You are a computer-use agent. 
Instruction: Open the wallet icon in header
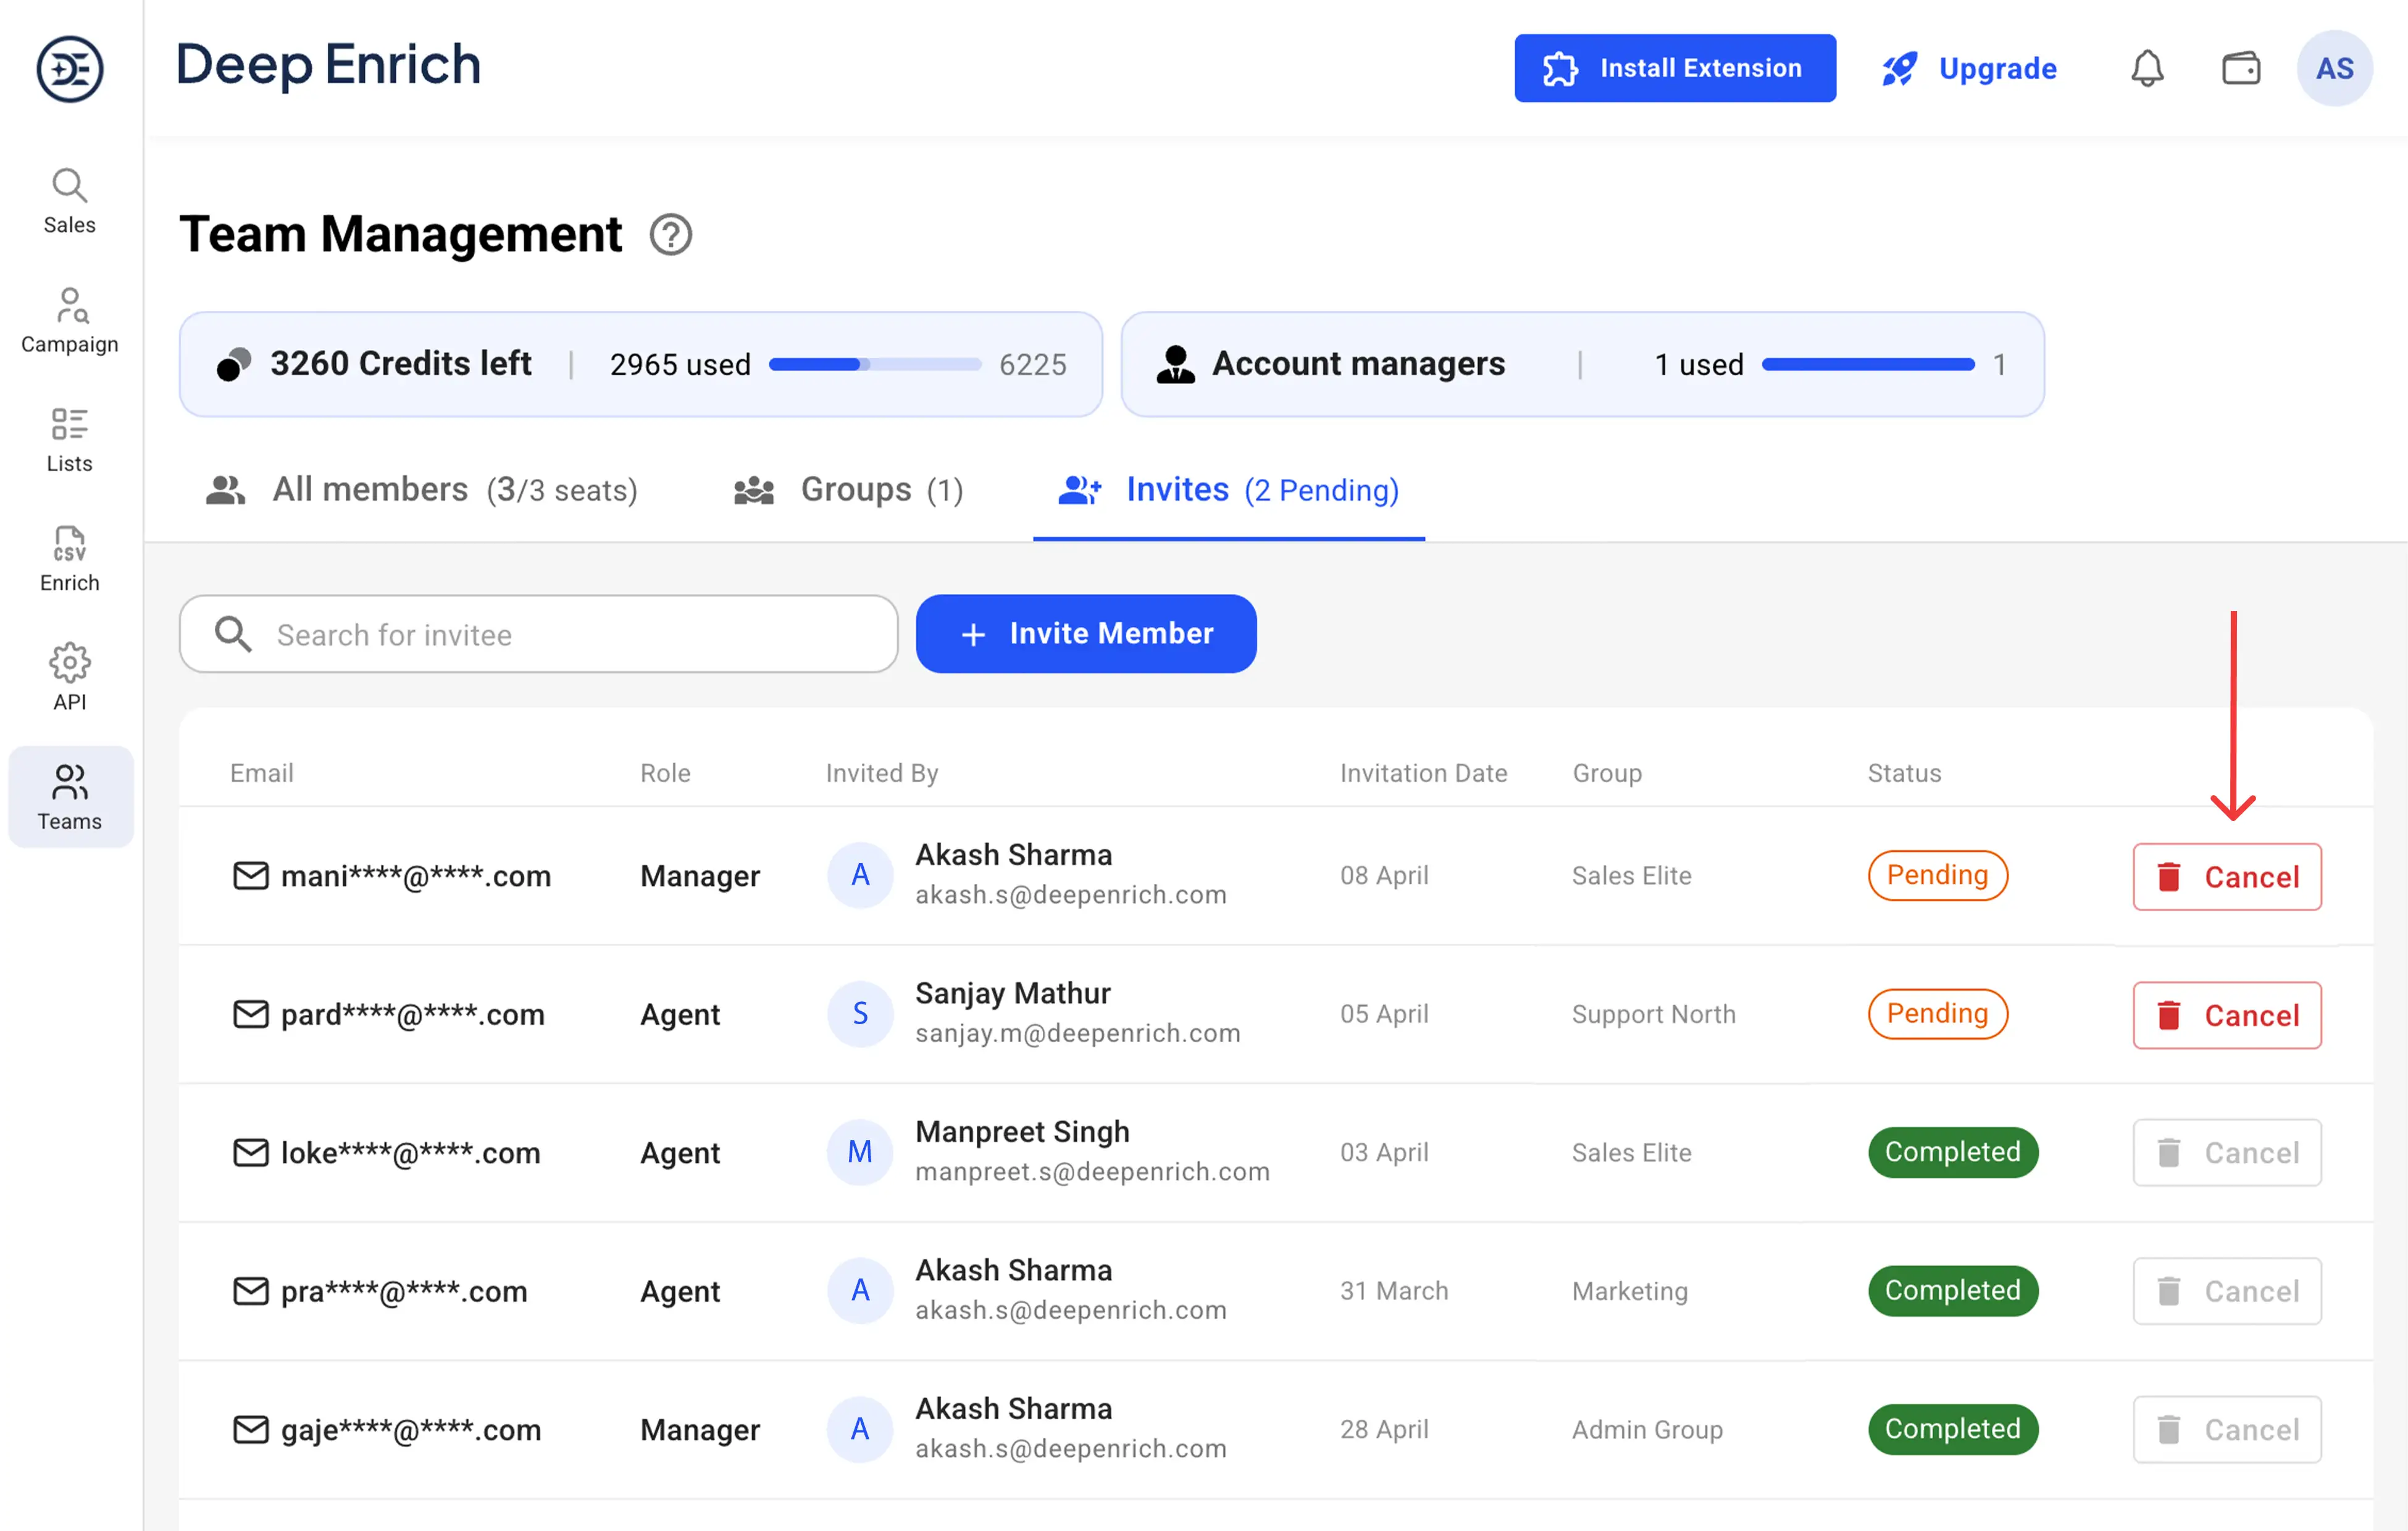(2241, 69)
